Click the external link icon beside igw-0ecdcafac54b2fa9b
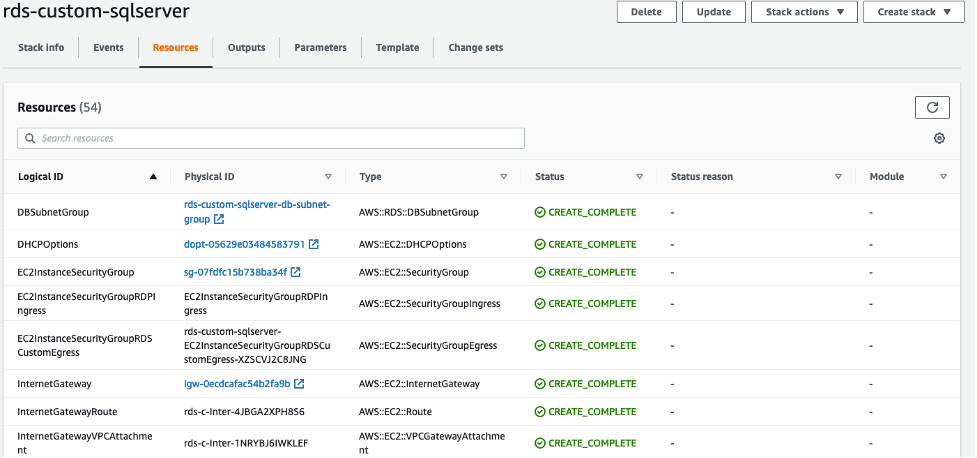977x458 pixels. click(299, 384)
